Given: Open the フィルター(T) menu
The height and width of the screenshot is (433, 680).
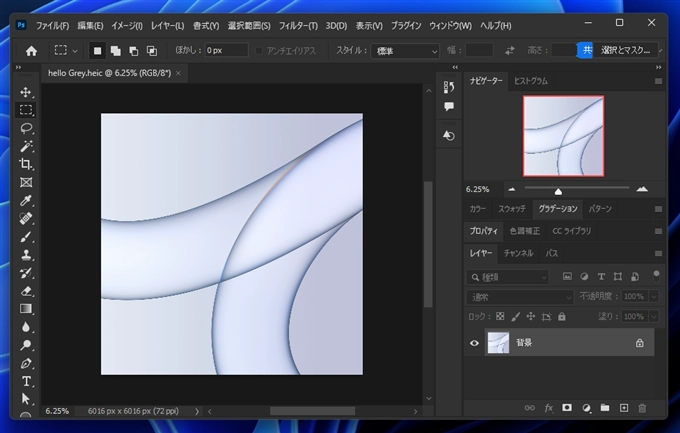Looking at the screenshot, I should tap(298, 26).
